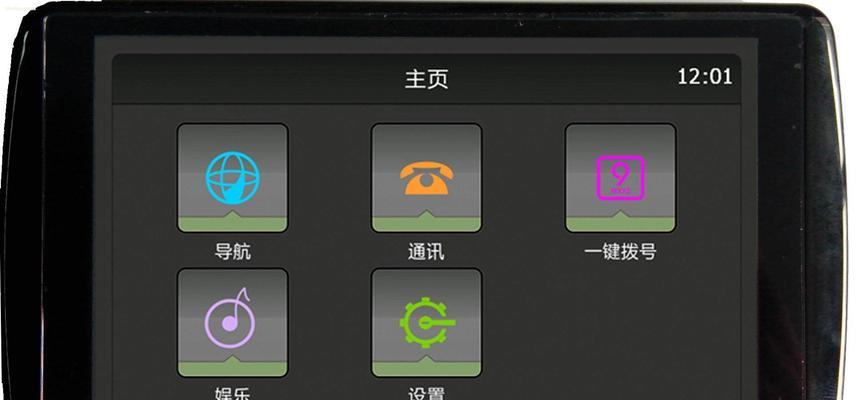Click green strip under the speed-dial tile
Image resolution: width=857 pixels, height=400 pixels.
tap(620, 224)
